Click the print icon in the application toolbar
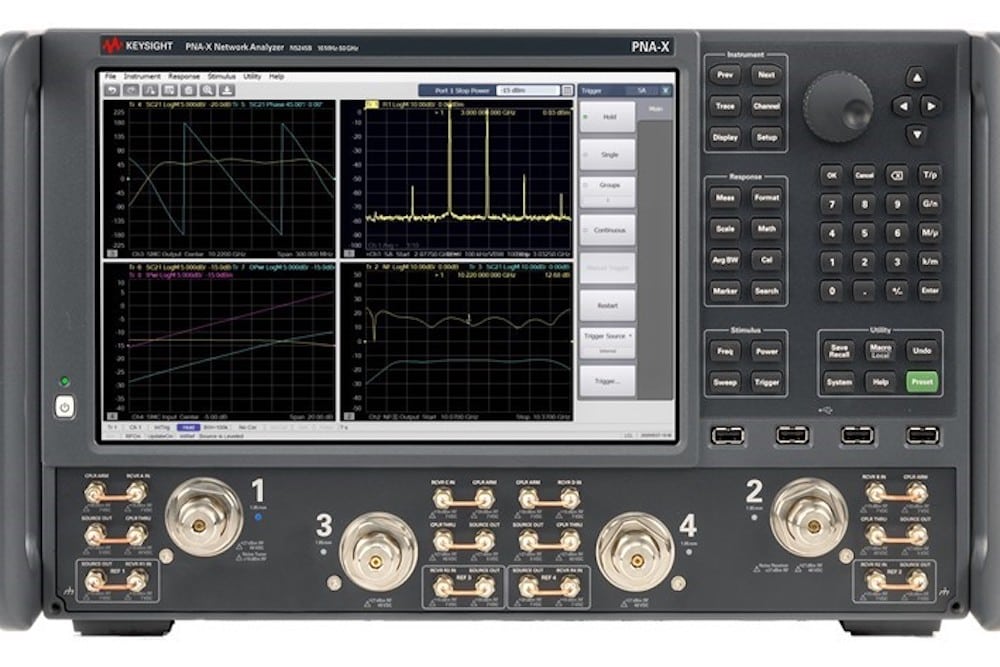 point(170,90)
